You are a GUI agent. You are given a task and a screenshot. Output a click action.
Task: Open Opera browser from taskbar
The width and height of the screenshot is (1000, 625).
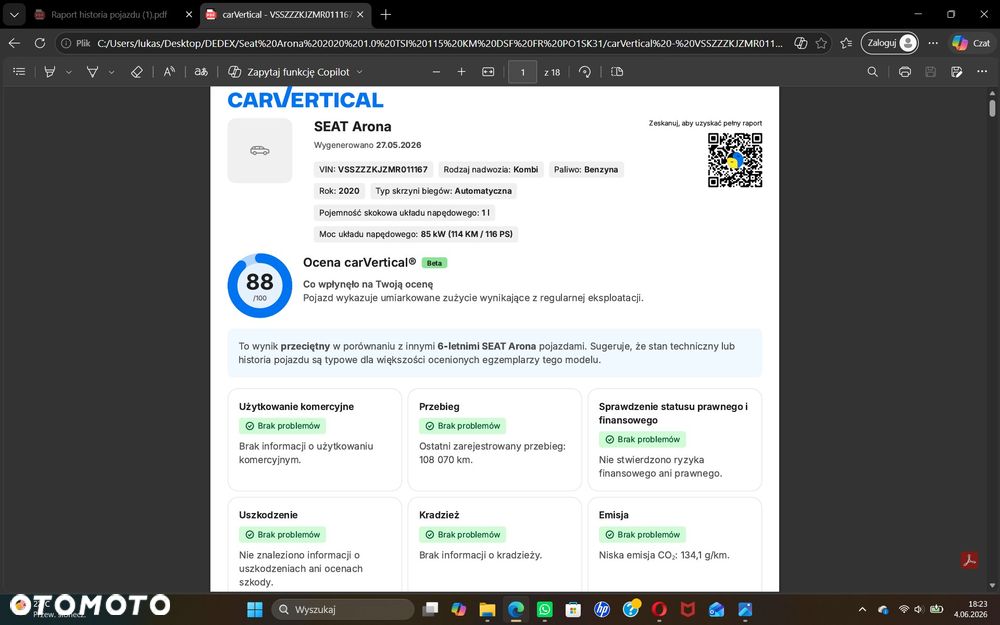click(659, 610)
